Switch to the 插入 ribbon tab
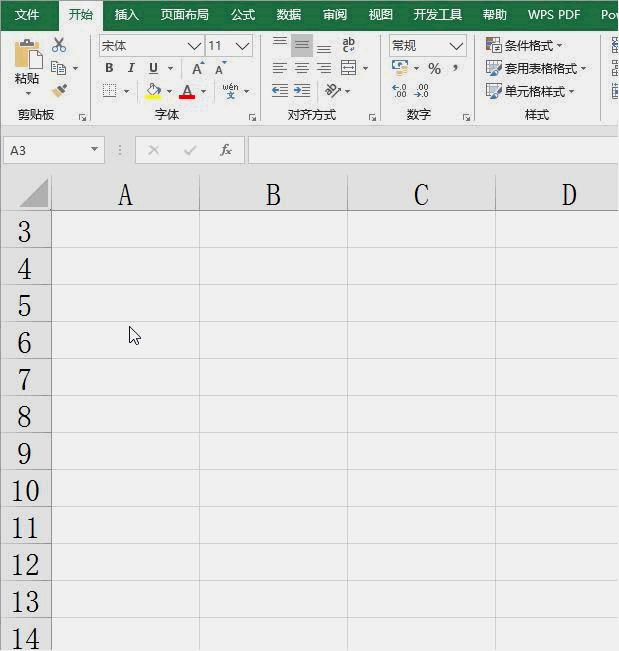Screen dimensions: 619x651 (x=127, y=15)
